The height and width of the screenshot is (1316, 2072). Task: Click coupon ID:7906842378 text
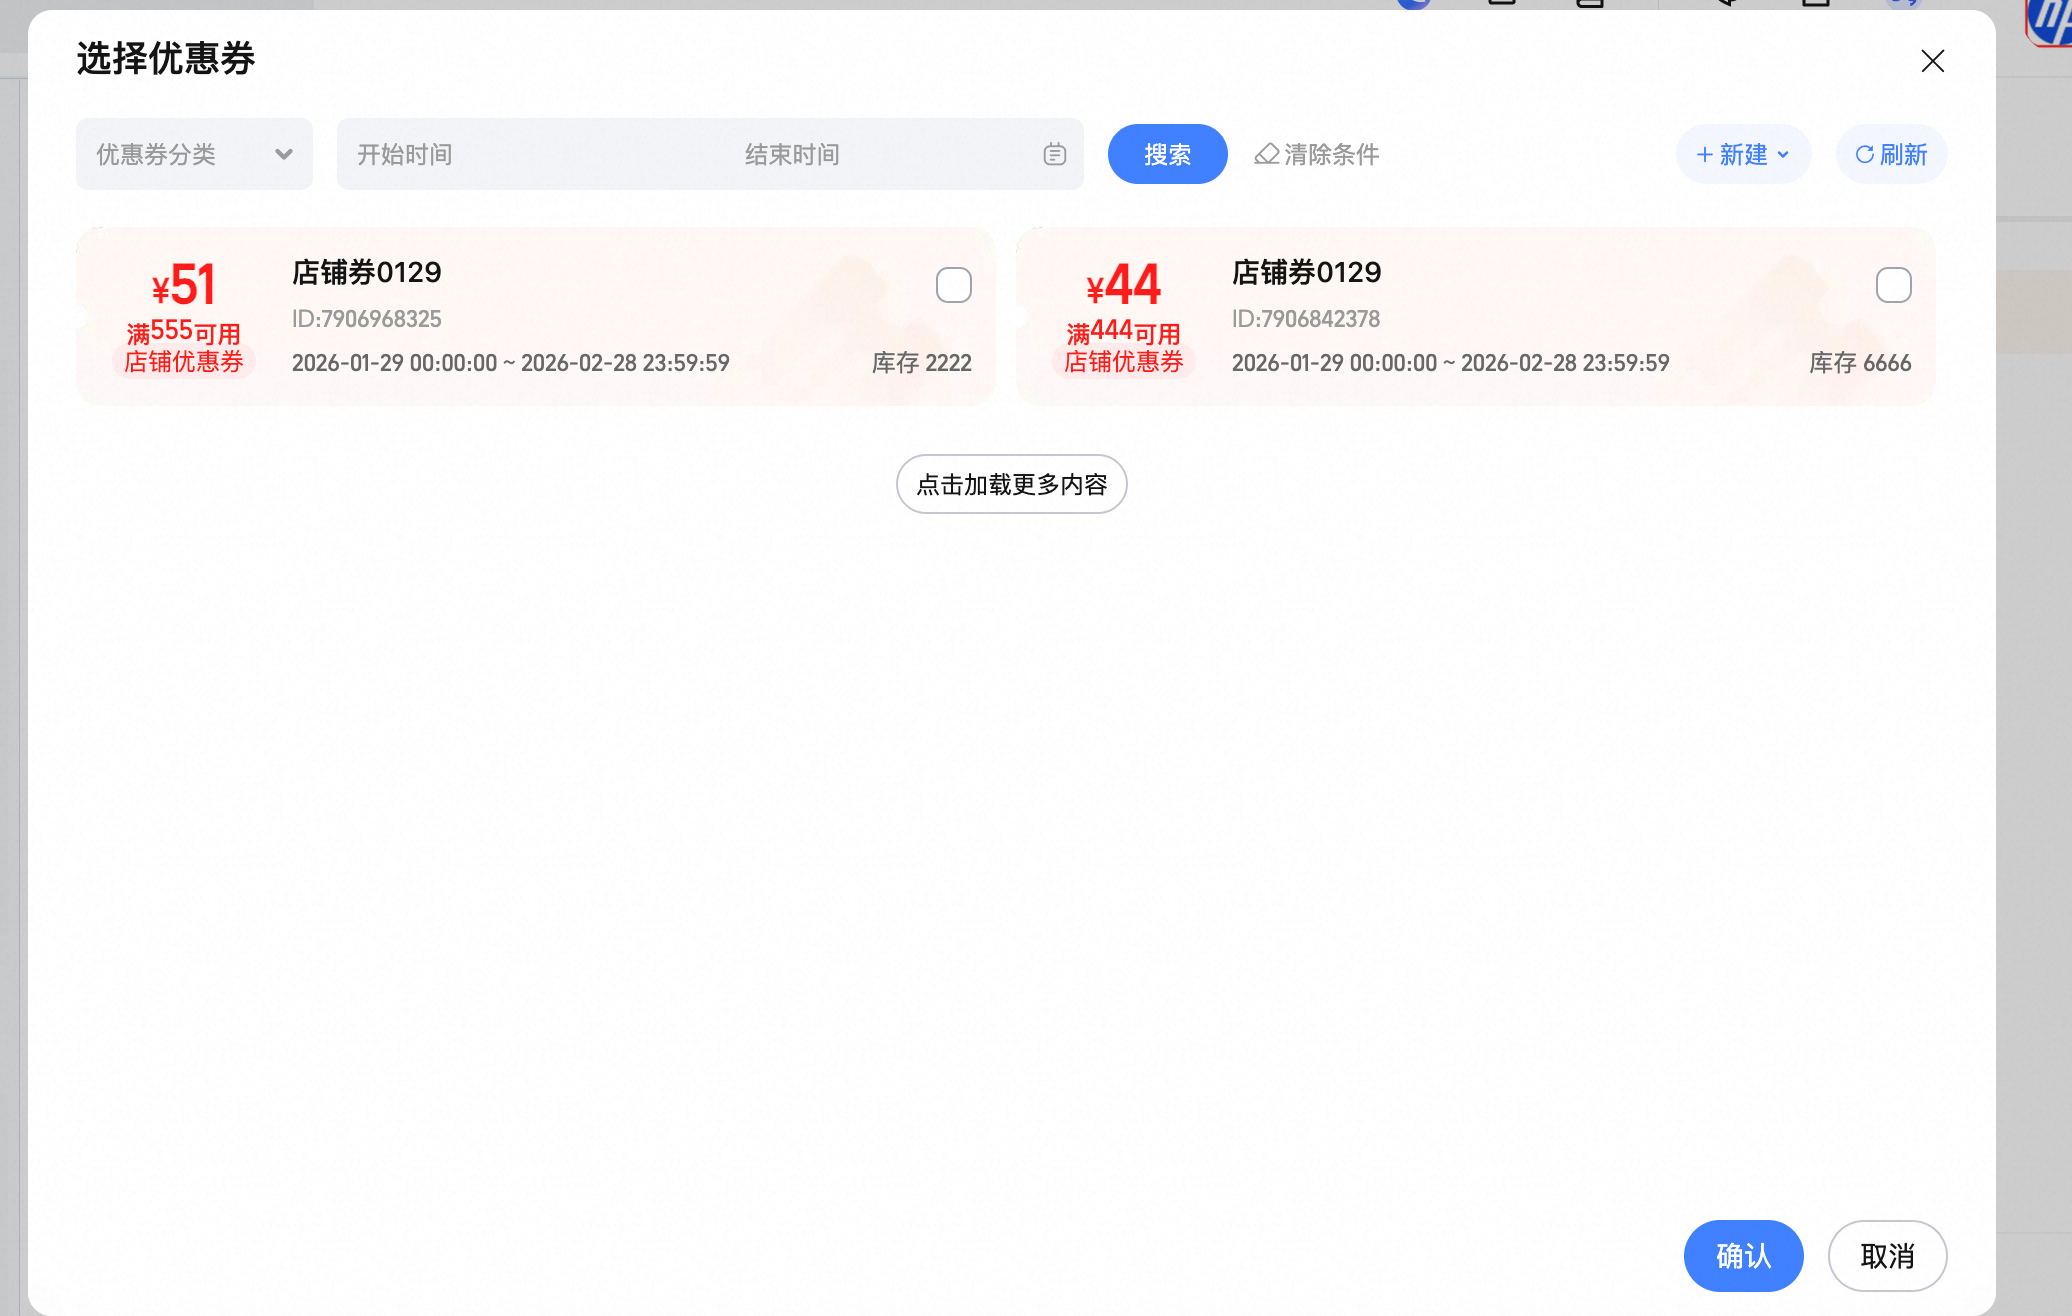pyautogui.click(x=1306, y=319)
